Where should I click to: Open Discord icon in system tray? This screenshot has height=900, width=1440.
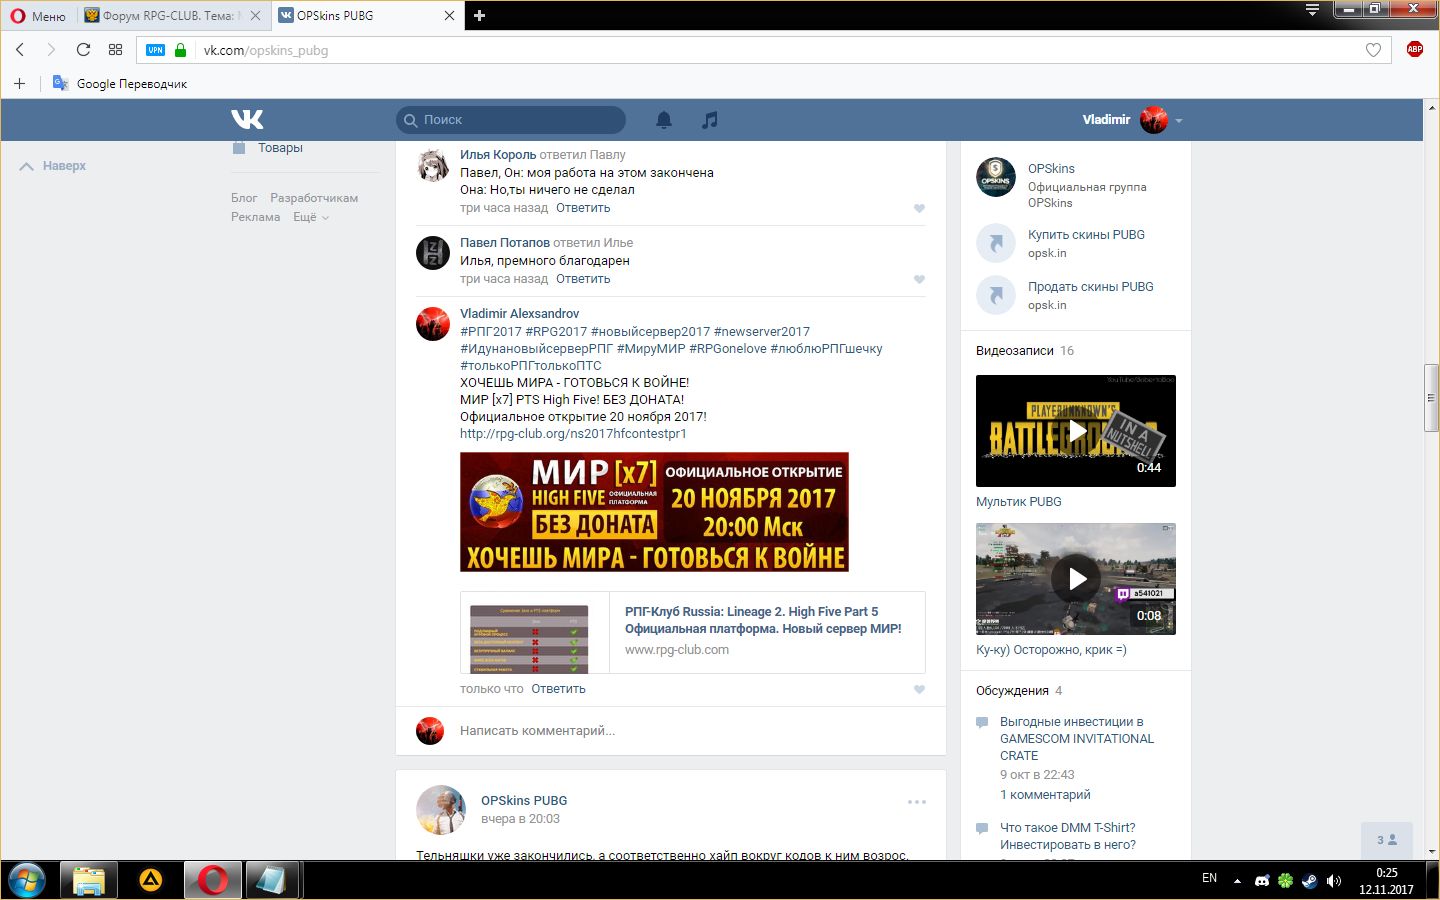pyautogui.click(x=1262, y=881)
